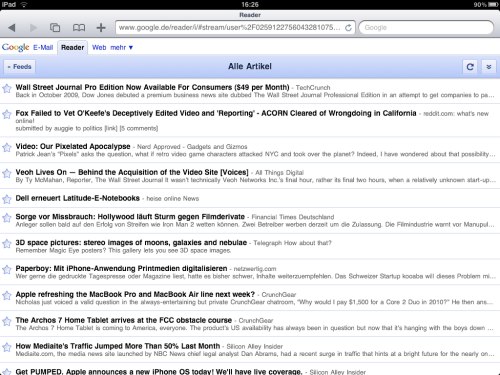Screen dimensions: 500x375
Task: Click the 'Alle Artikel' header title
Action: [250, 66]
